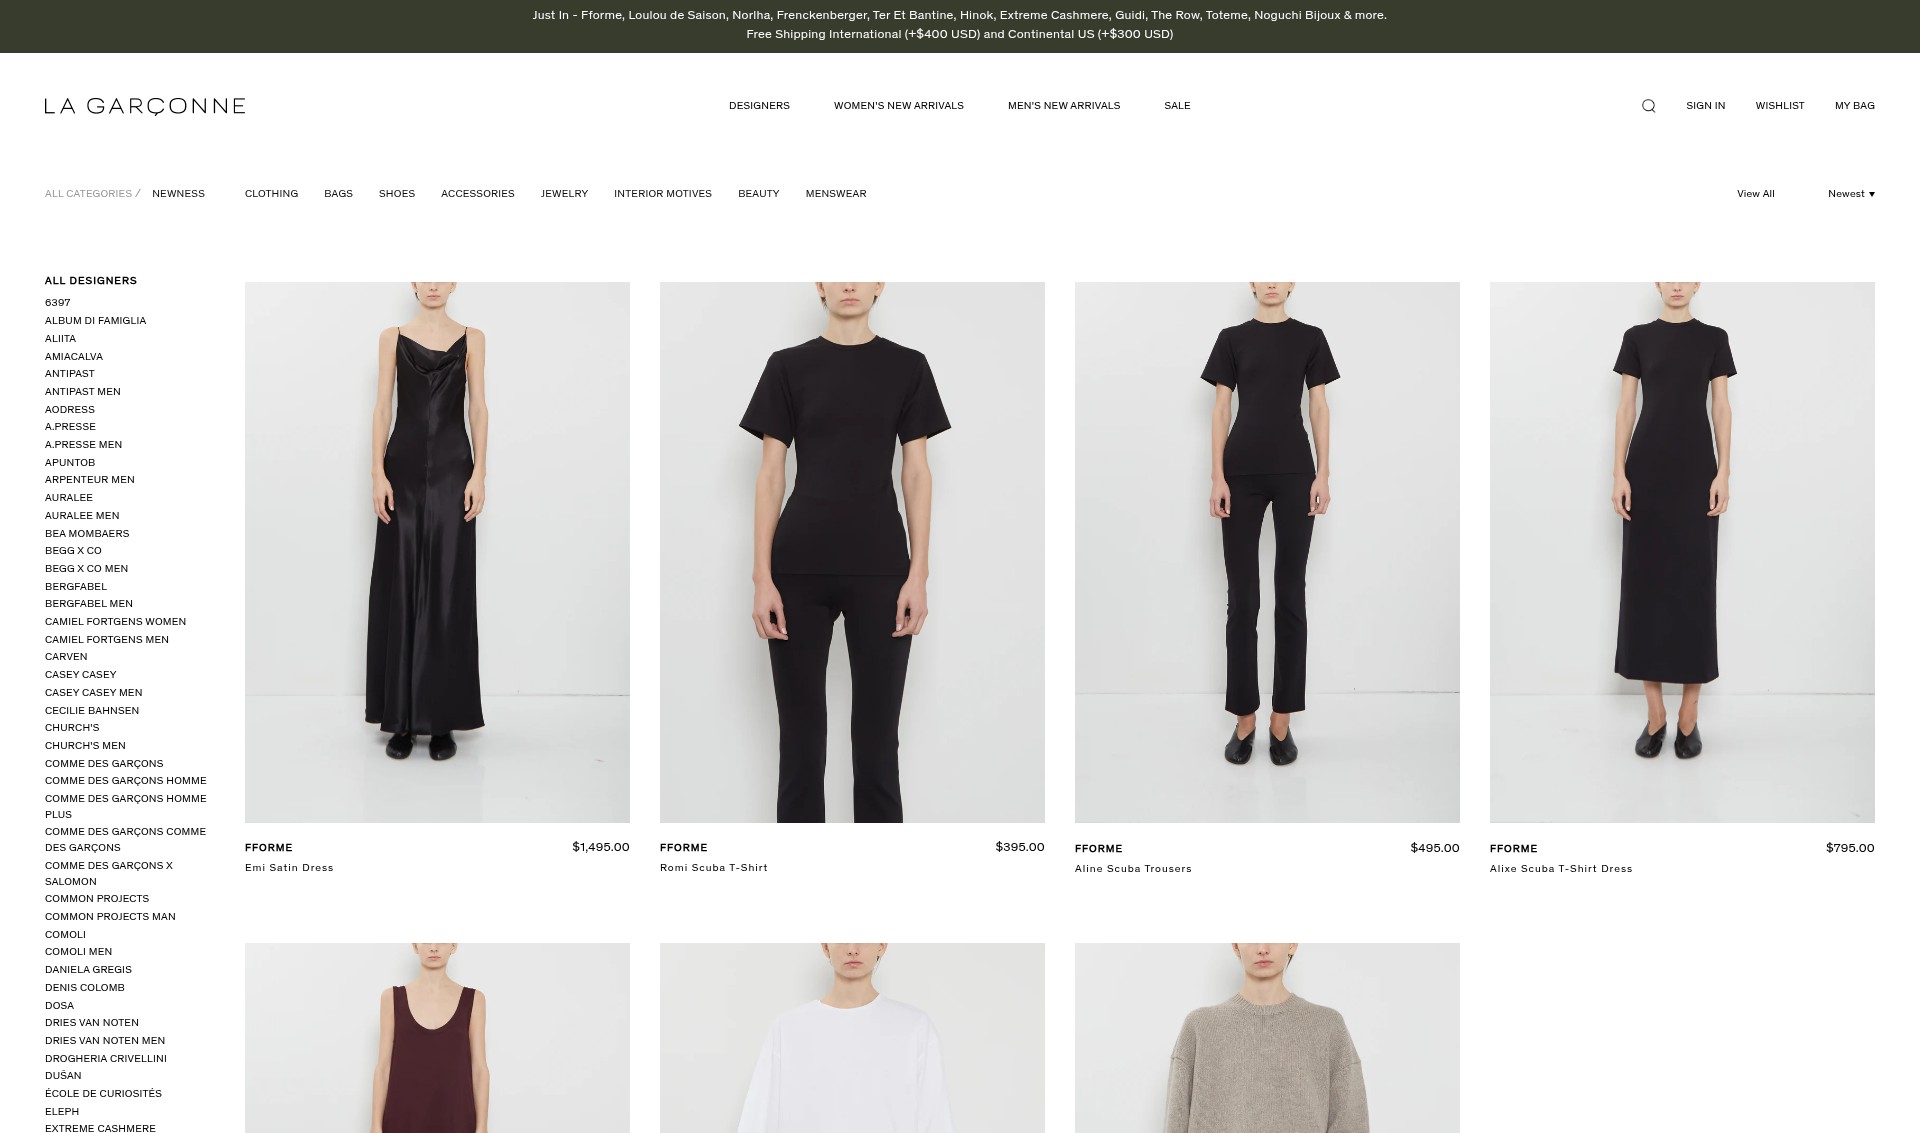Open My Bag

click(1854, 106)
